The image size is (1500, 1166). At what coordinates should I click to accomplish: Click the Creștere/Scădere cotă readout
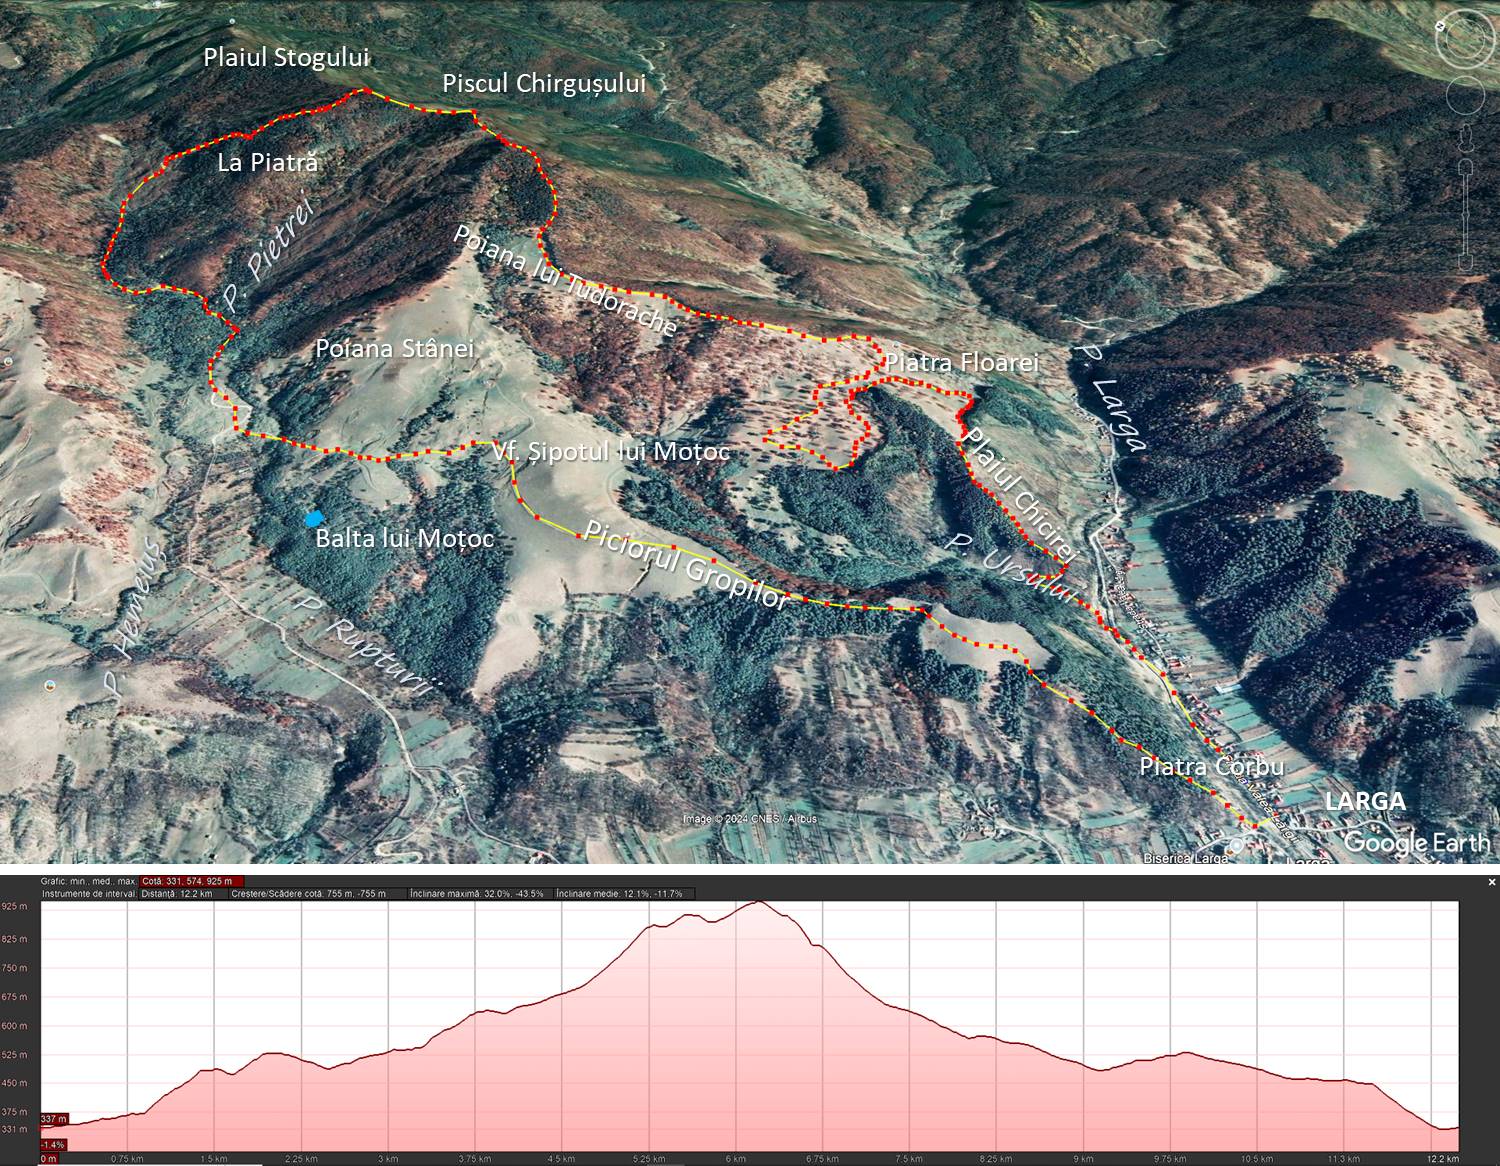(308, 893)
